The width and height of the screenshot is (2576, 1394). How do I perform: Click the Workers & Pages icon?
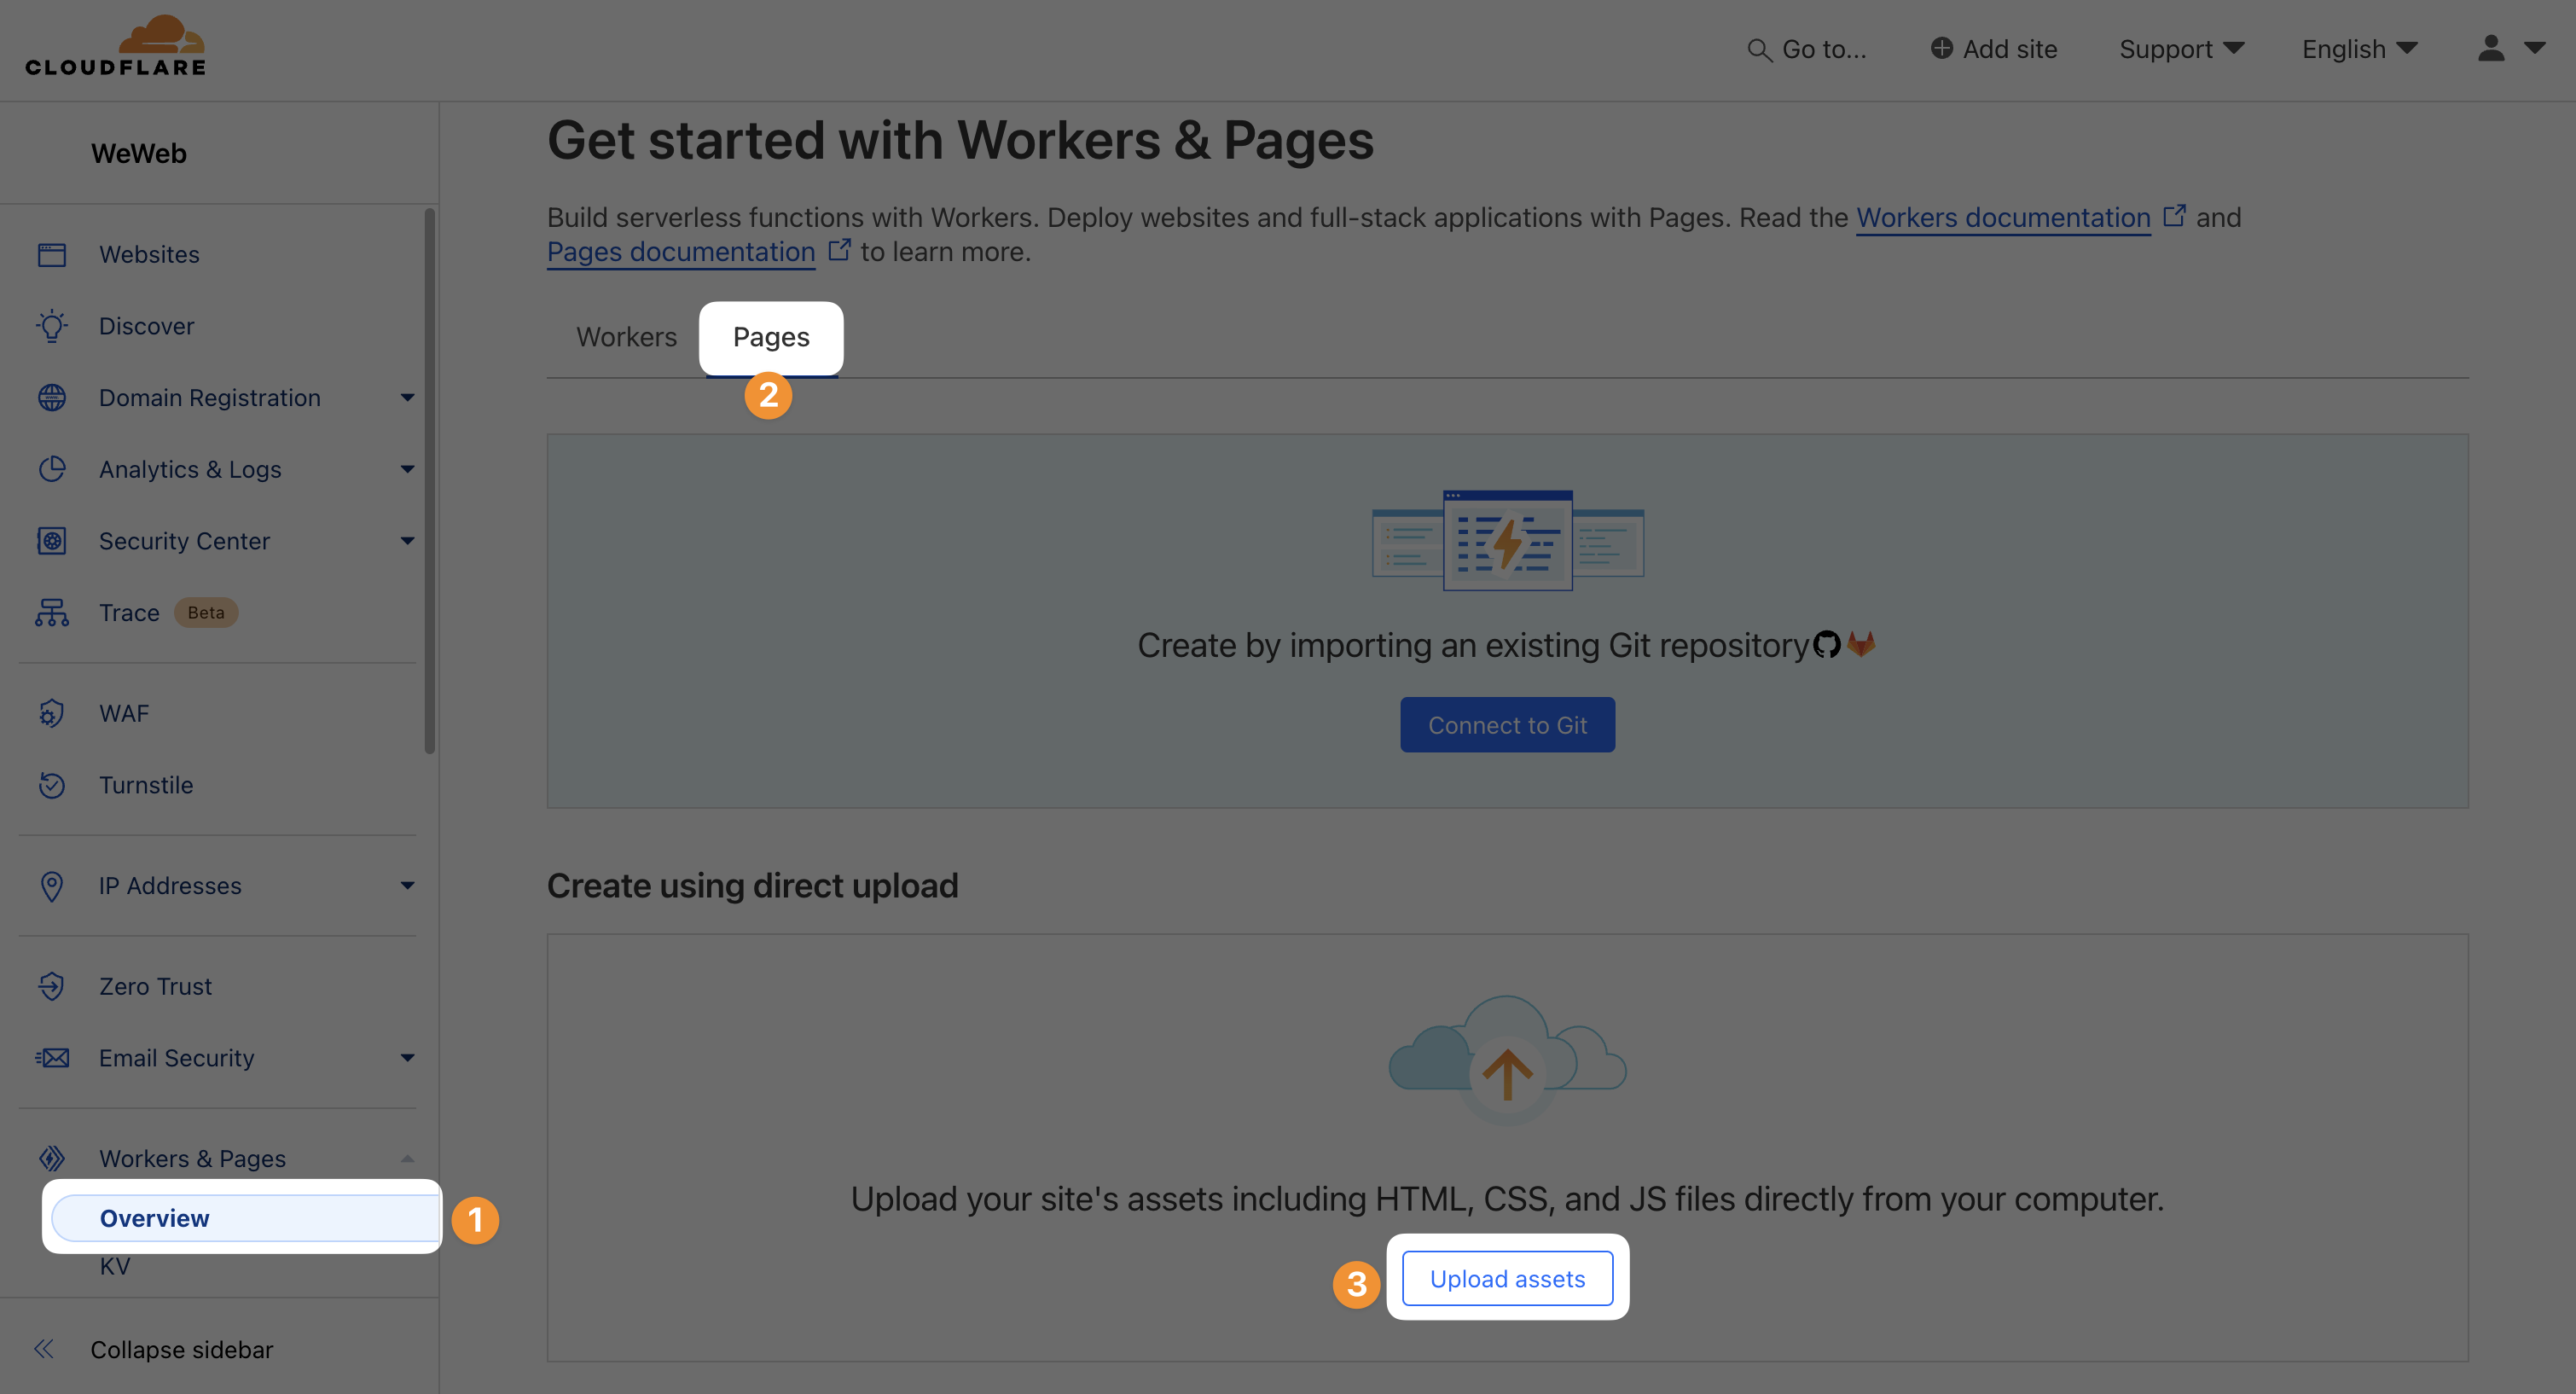[52, 1158]
